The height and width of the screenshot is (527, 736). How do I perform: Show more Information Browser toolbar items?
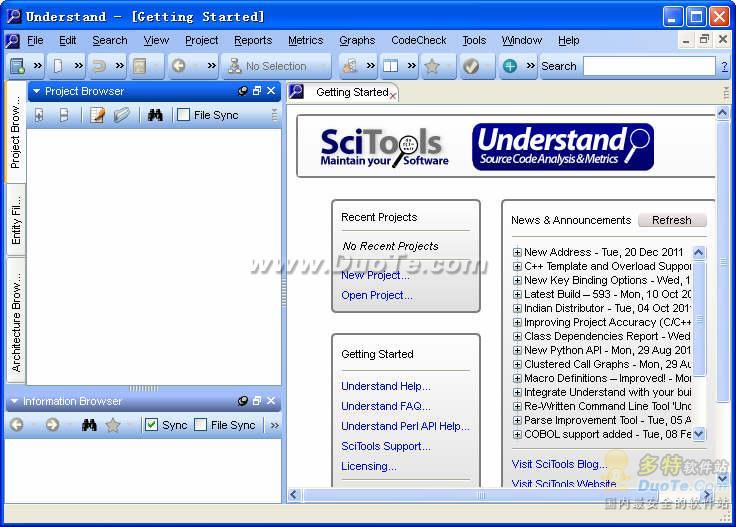click(275, 425)
